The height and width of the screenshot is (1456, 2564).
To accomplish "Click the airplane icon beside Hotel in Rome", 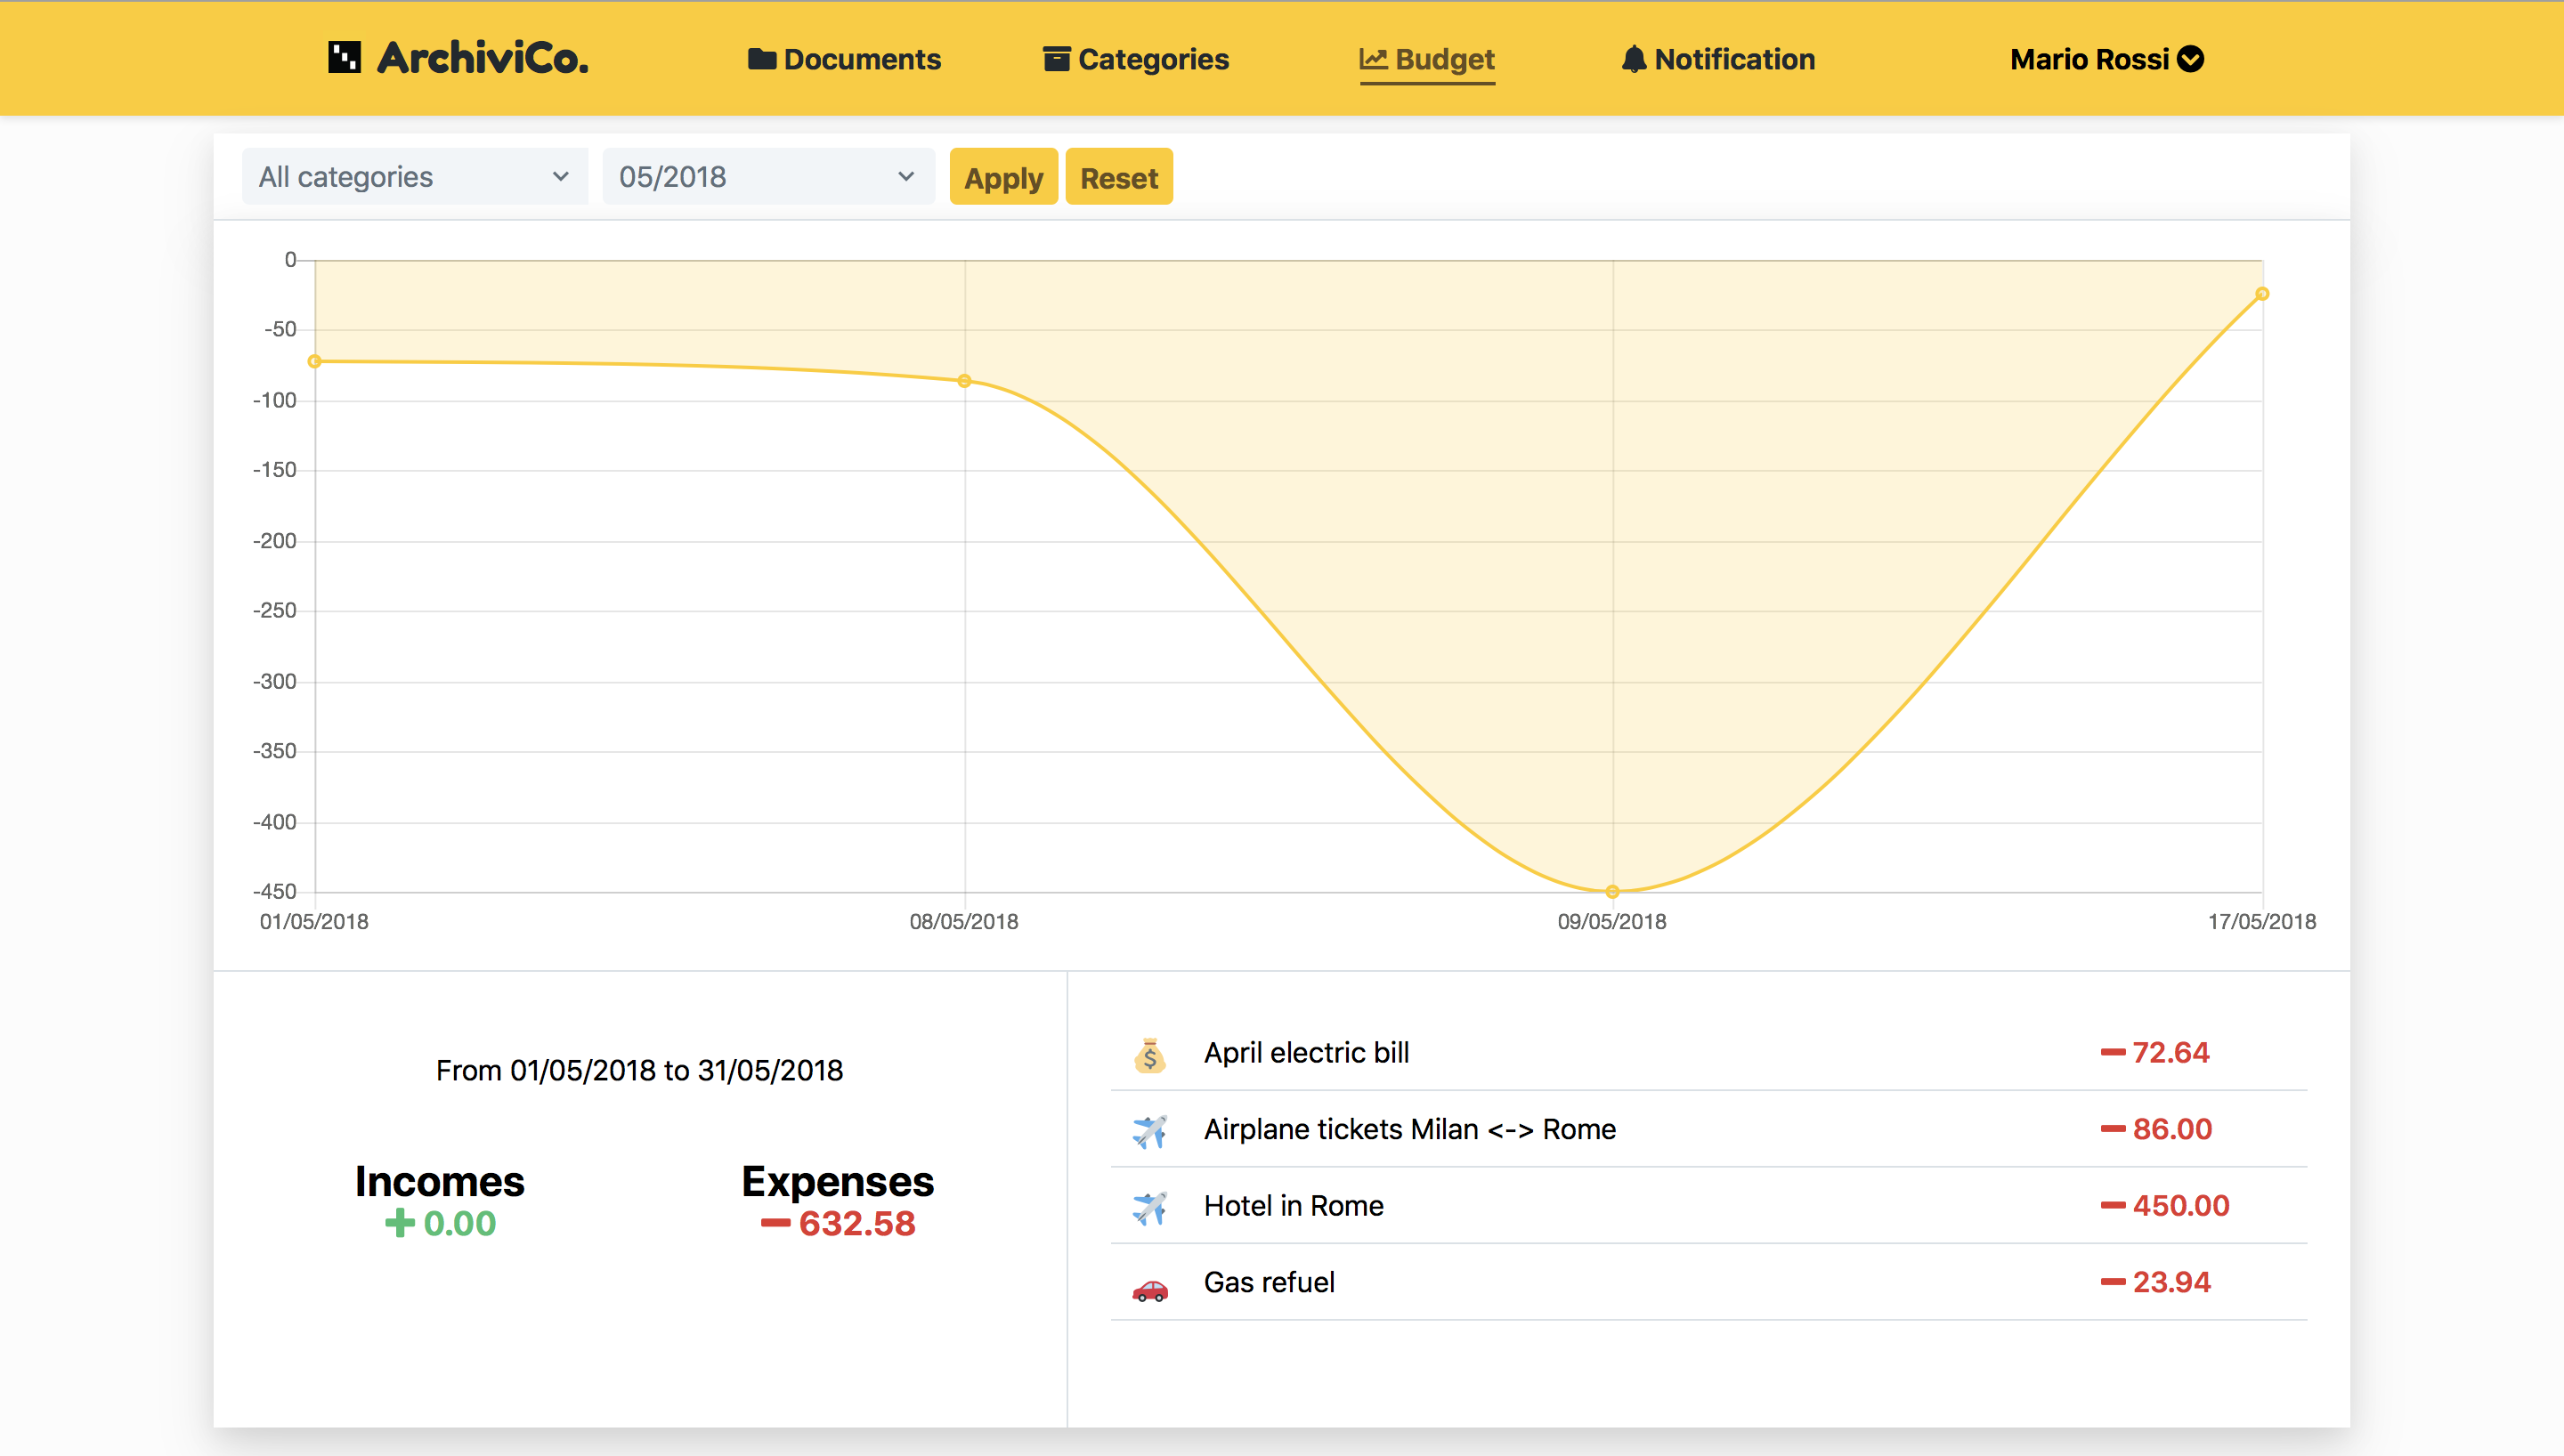I will click(x=1150, y=1207).
